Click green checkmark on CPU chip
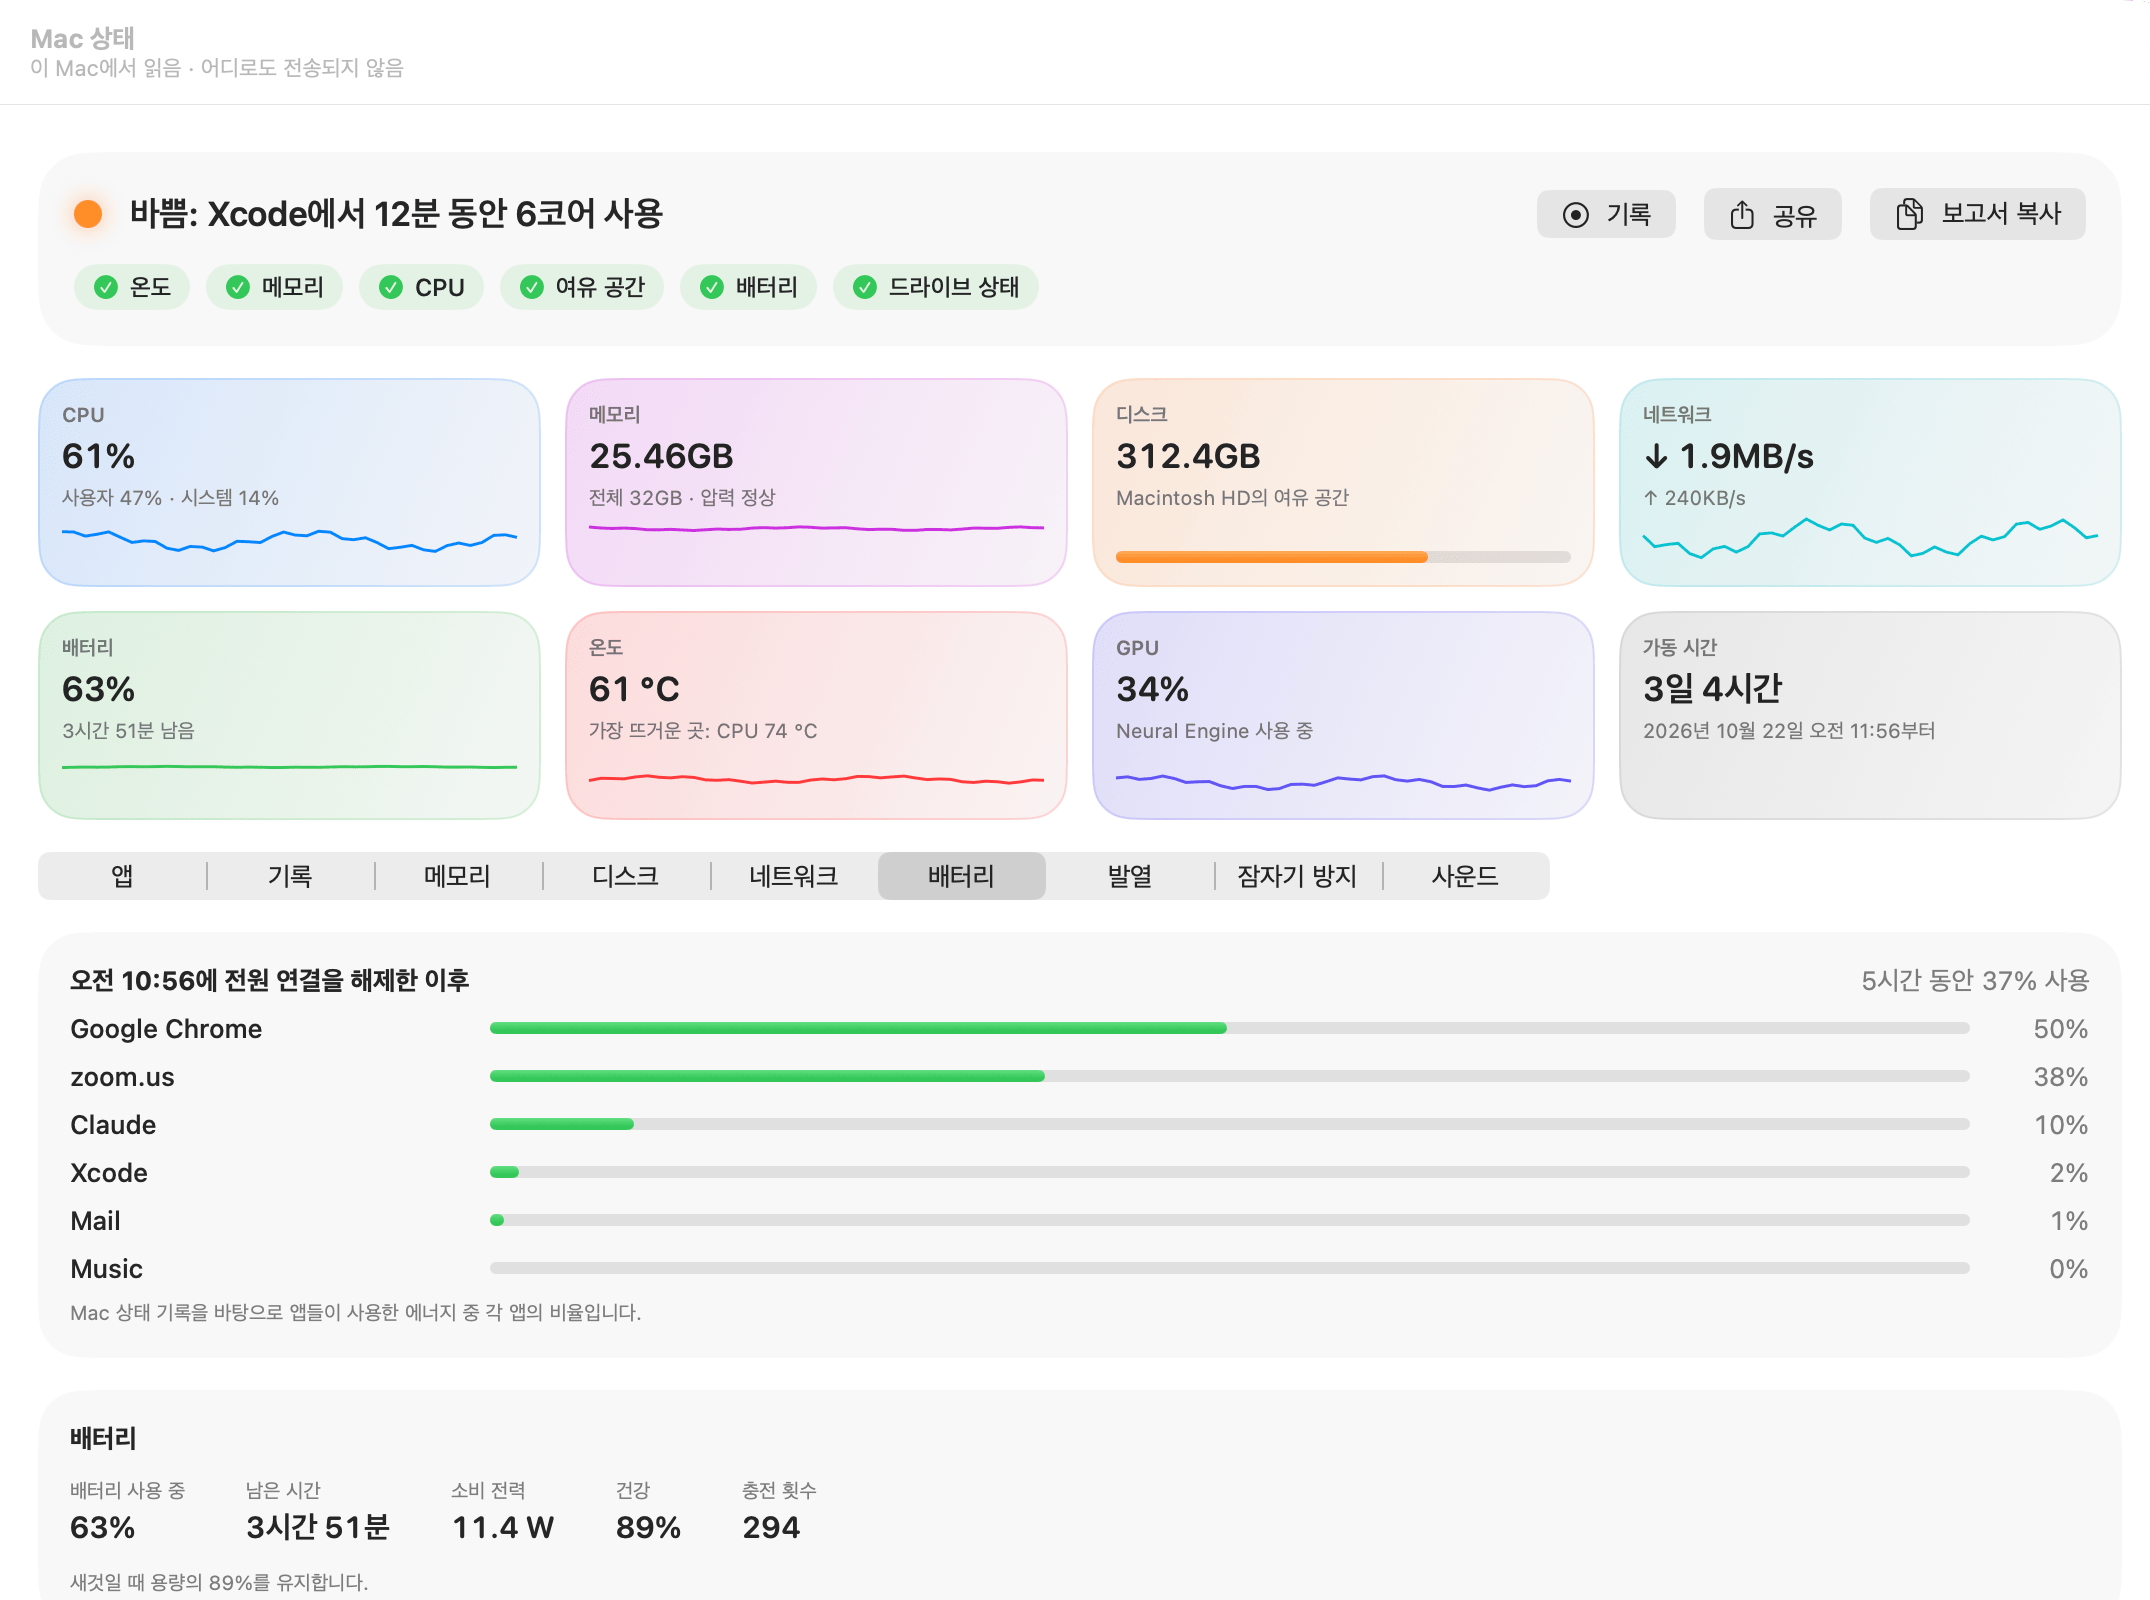Image resolution: width=2150 pixels, height=1600 pixels. click(x=391, y=288)
